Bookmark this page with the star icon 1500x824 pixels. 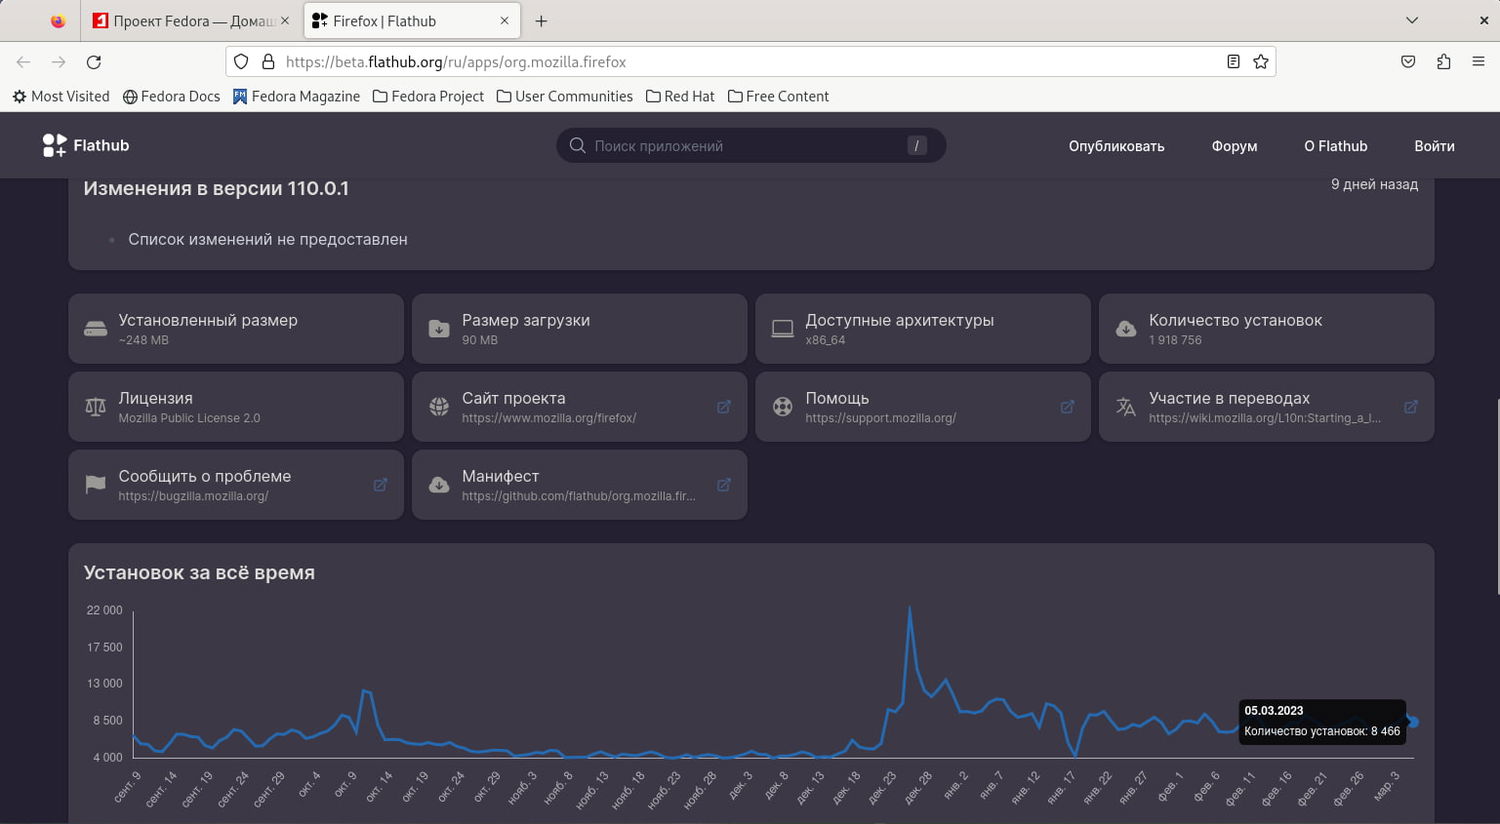click(1261, 62)
